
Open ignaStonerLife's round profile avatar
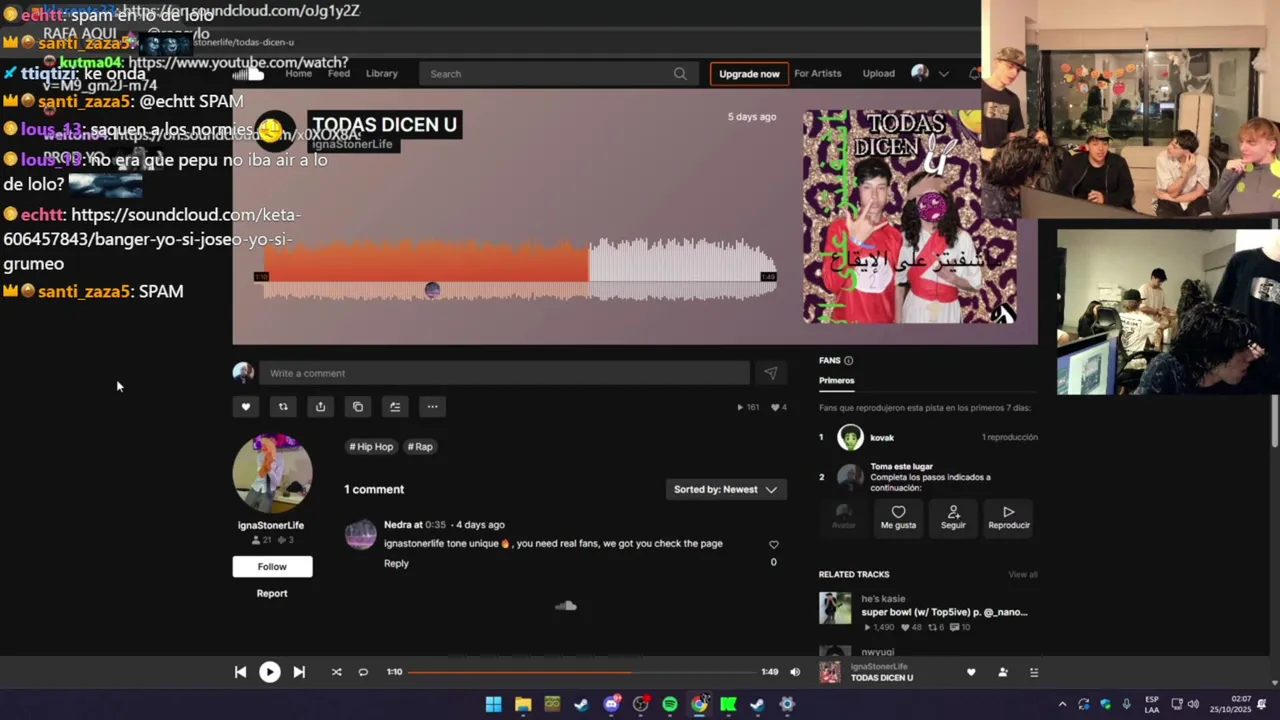point(272,473)
